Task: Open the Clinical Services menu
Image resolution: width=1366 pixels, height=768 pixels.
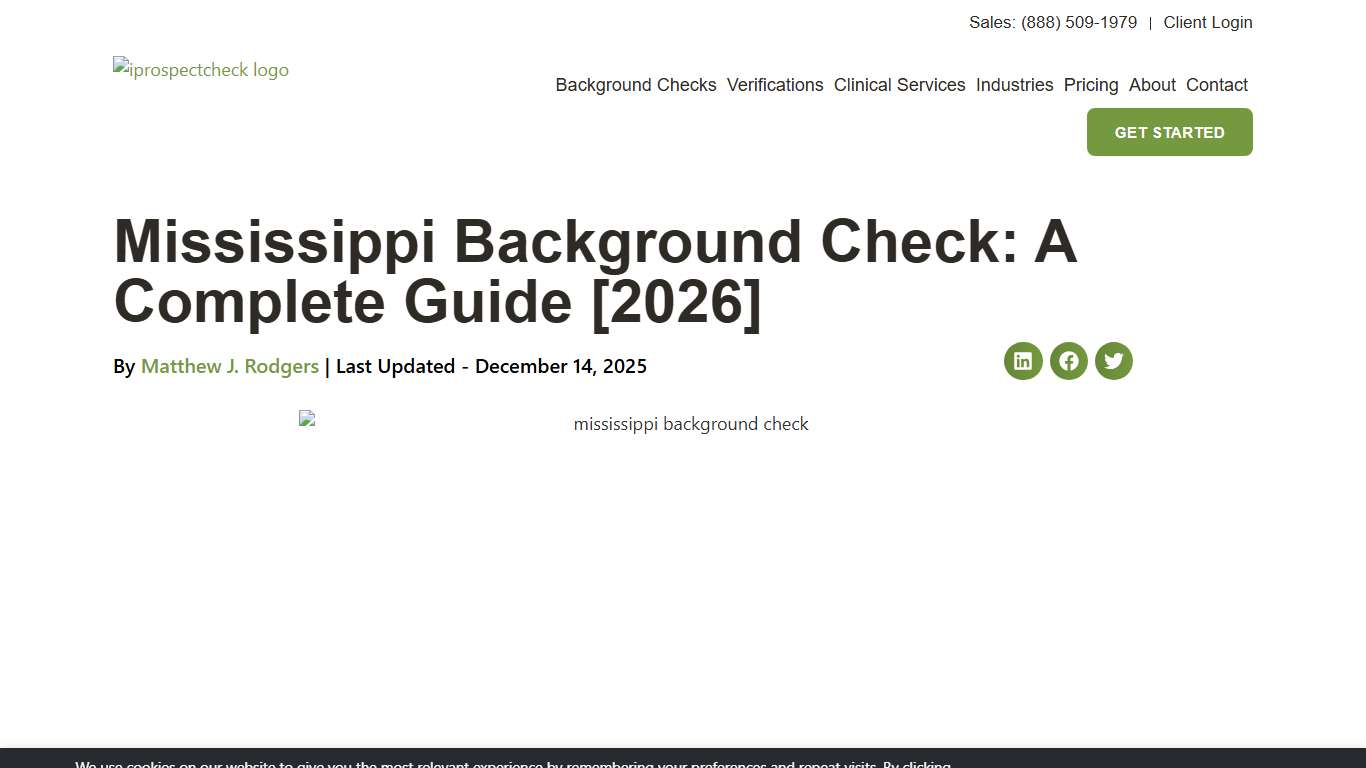Action: tap(899, 85)
